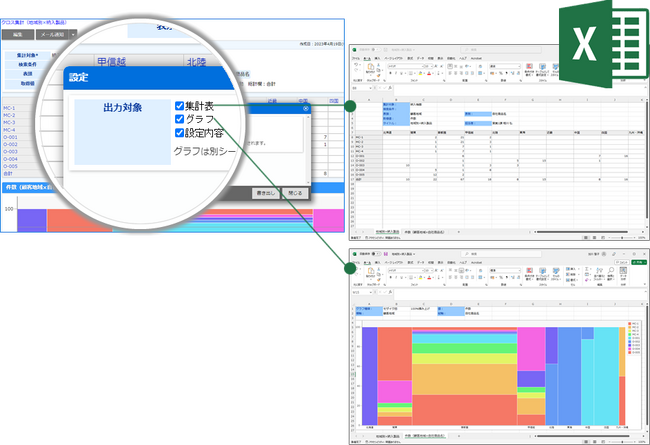This screenshot has width=650, height=445.
Task: Toggle Italic in lower Excel ribbon
Action: pyautogui.click(x=396, y=277)
